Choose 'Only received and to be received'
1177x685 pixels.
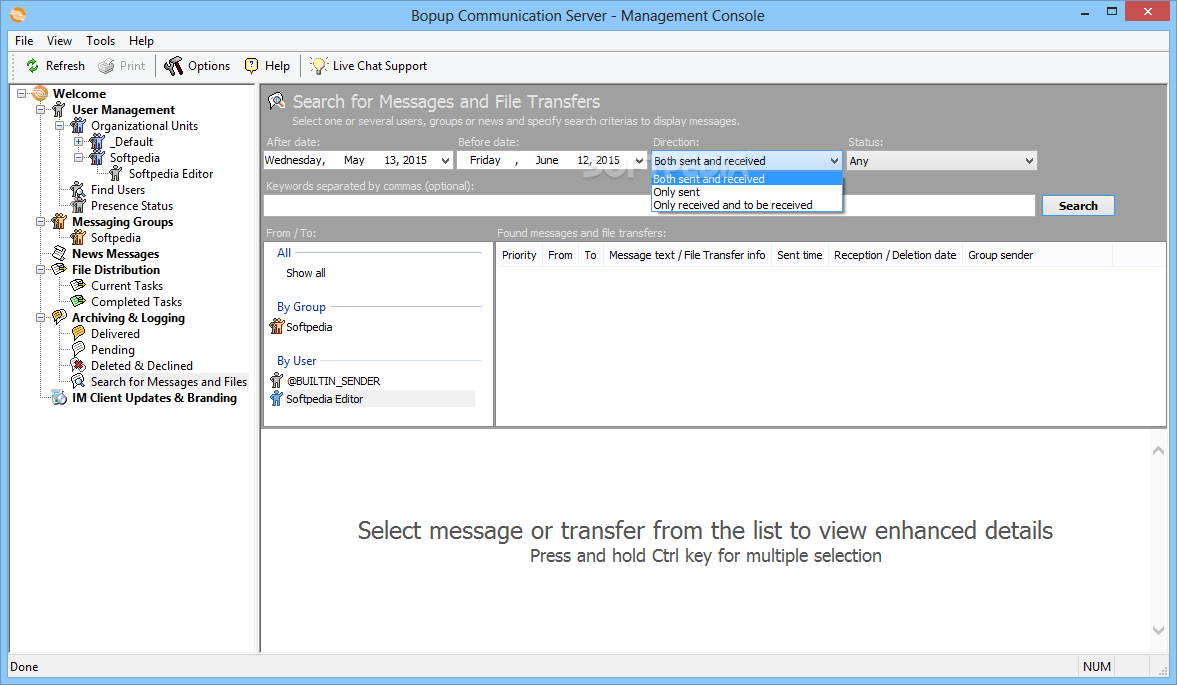pos(747,205)
